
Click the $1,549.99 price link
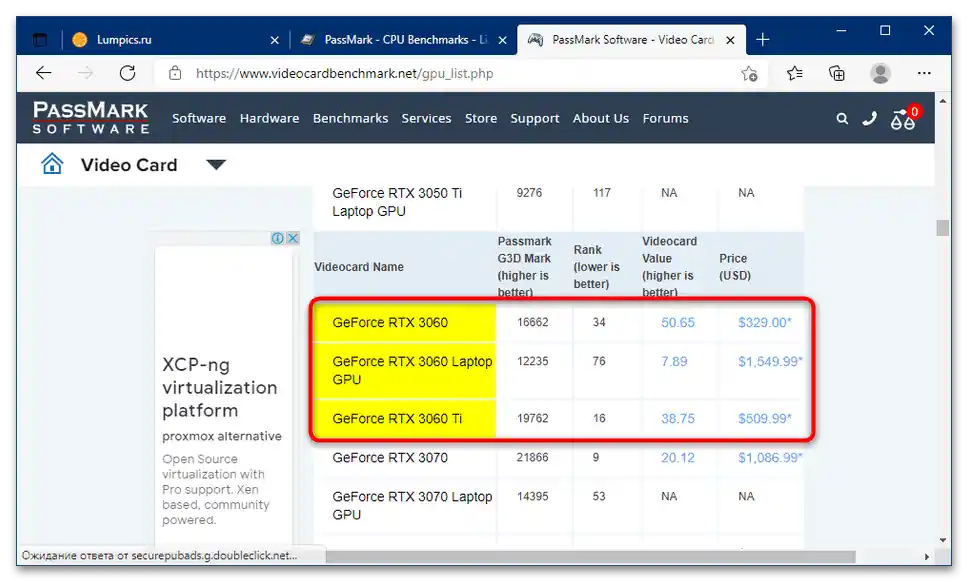(x=770, y=361)
